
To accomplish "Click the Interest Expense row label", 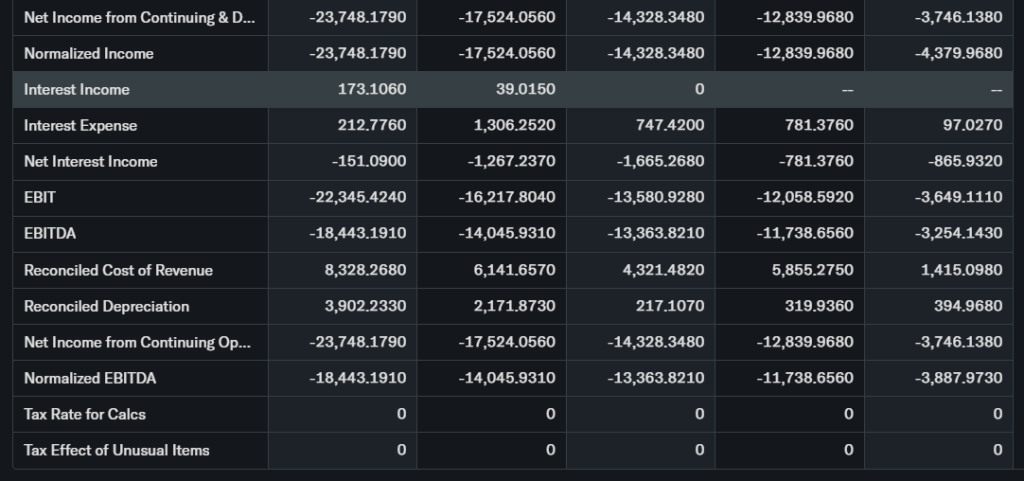I will [81, 125].
